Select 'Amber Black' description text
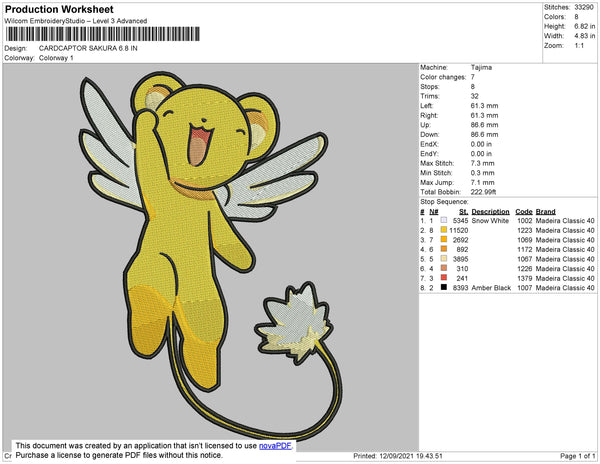Viewport: 600px width, 464px height. pos(491,288)
